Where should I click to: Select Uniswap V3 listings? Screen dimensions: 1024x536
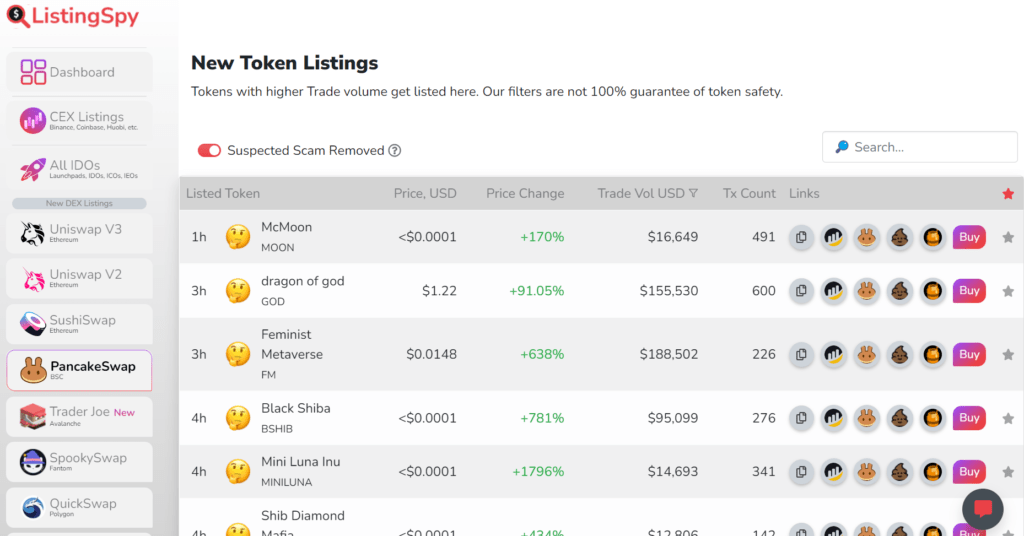point(80,233)
